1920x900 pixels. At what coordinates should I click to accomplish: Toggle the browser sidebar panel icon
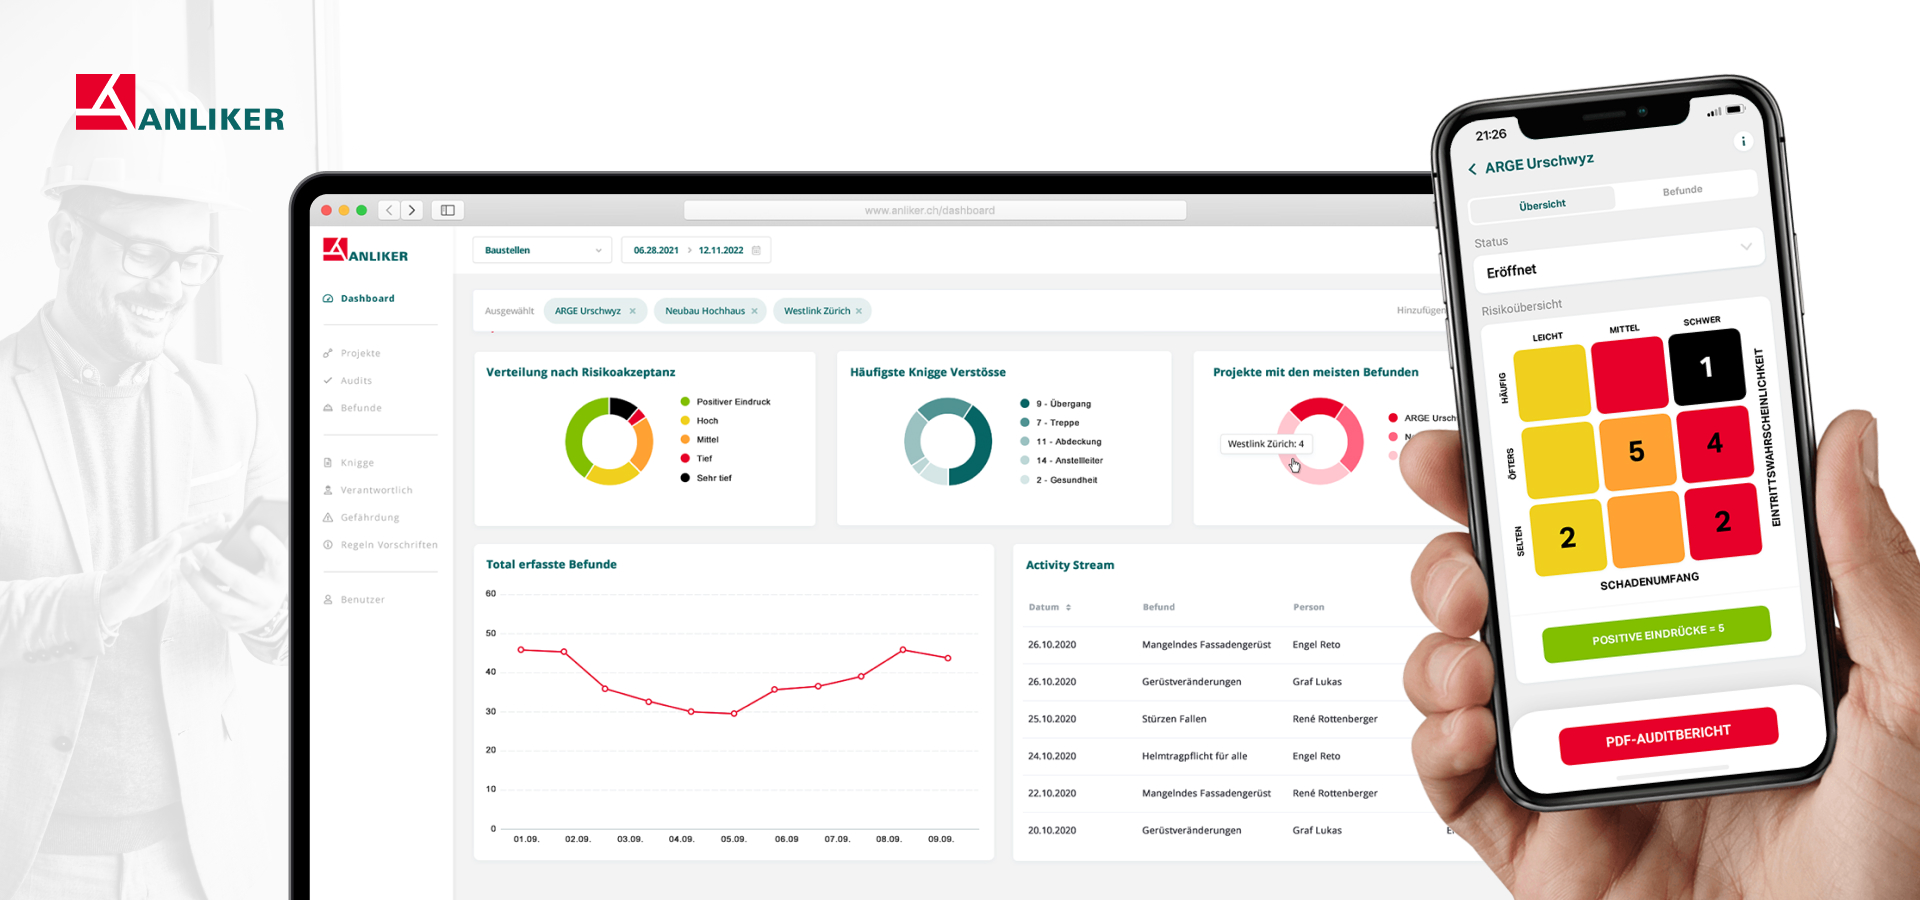point(448,210)
